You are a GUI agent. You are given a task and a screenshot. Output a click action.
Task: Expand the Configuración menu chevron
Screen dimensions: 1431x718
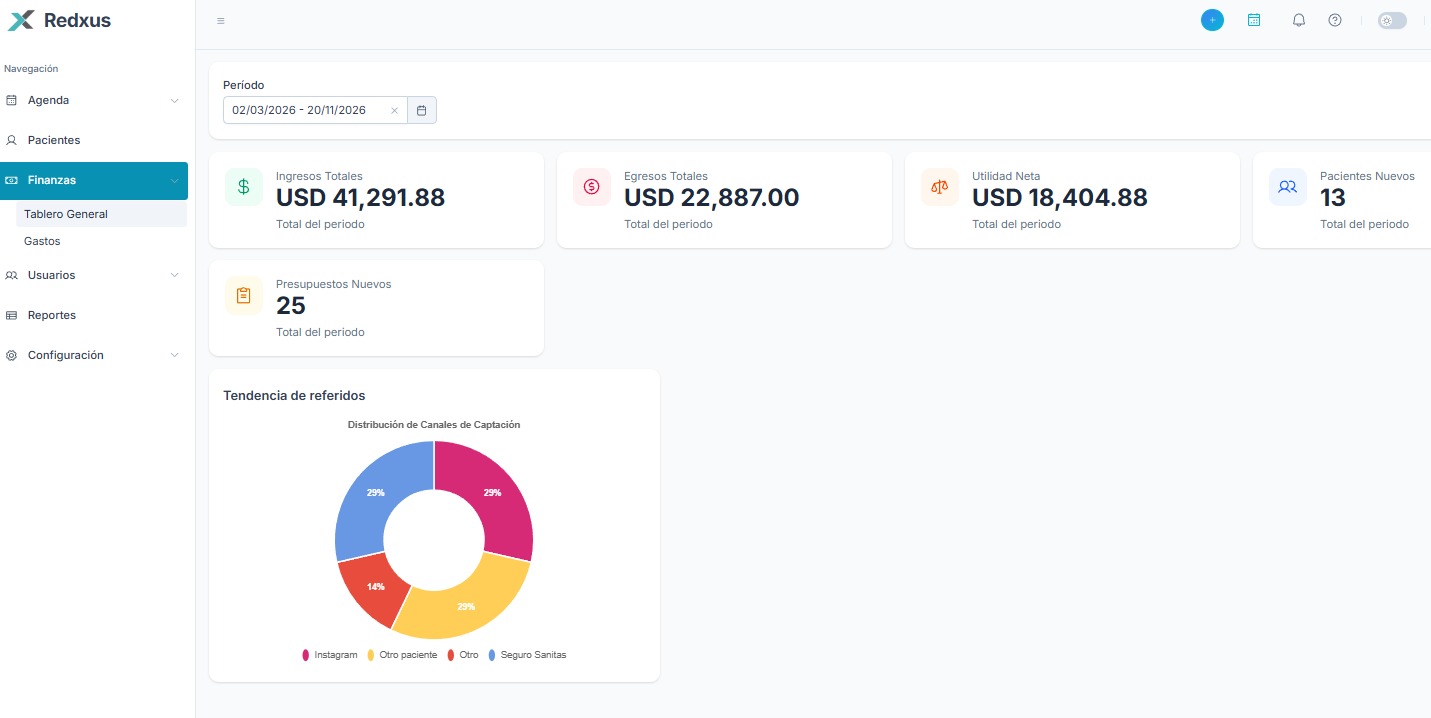174,356
